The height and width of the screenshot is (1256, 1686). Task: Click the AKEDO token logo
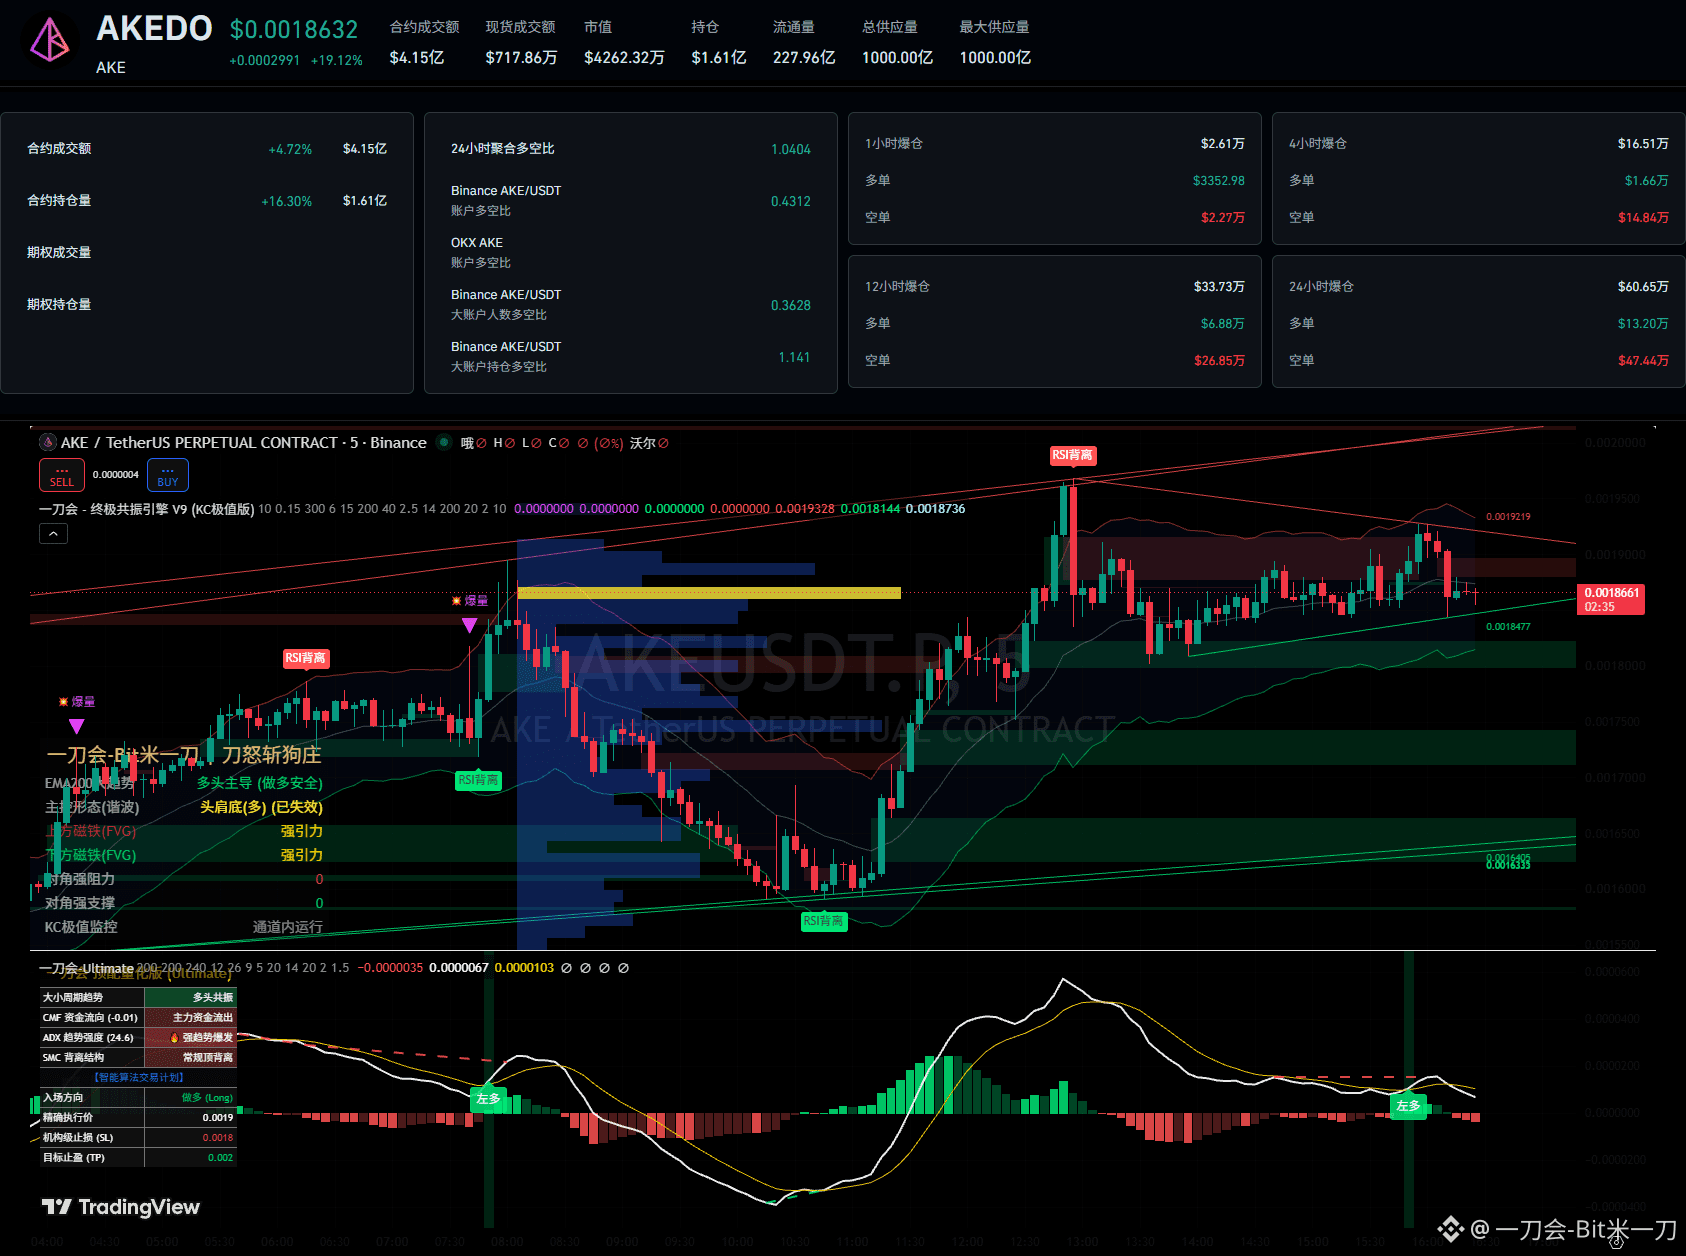pos(49,41)
